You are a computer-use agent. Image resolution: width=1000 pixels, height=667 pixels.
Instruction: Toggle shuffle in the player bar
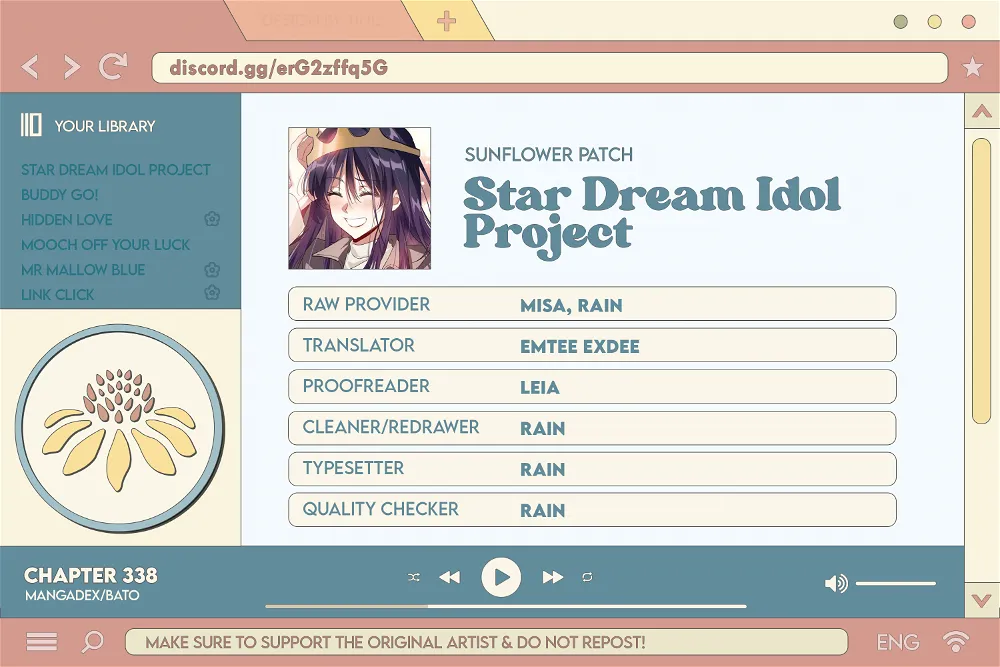414,577
